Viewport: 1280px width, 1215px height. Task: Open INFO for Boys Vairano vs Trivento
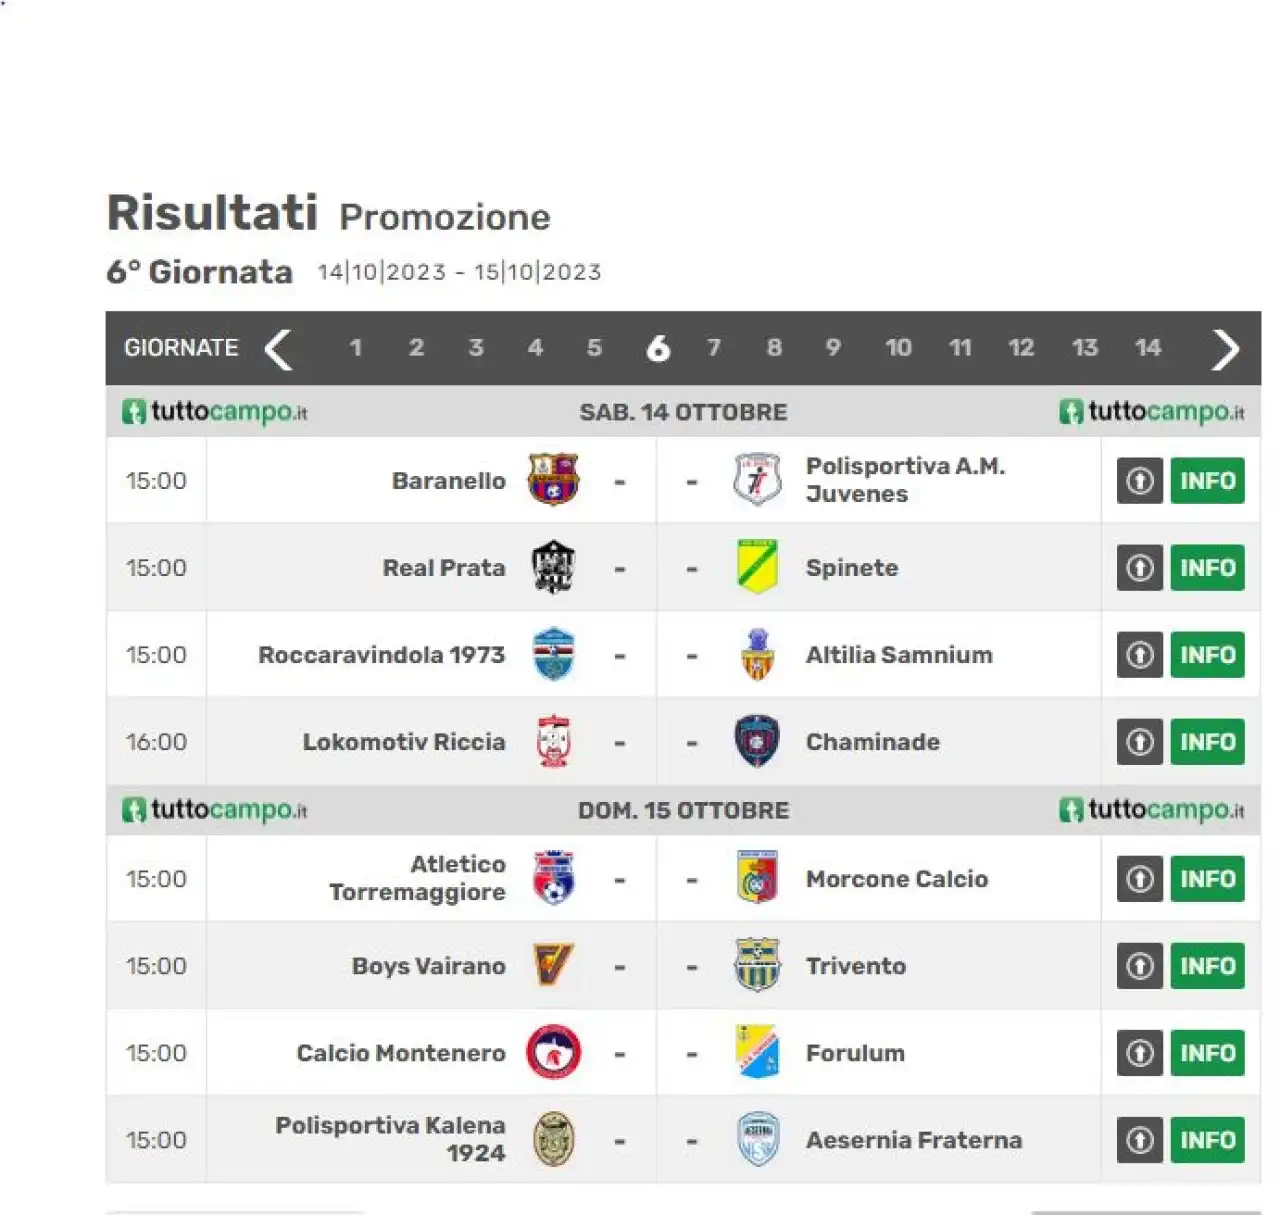click(1207, 965)
